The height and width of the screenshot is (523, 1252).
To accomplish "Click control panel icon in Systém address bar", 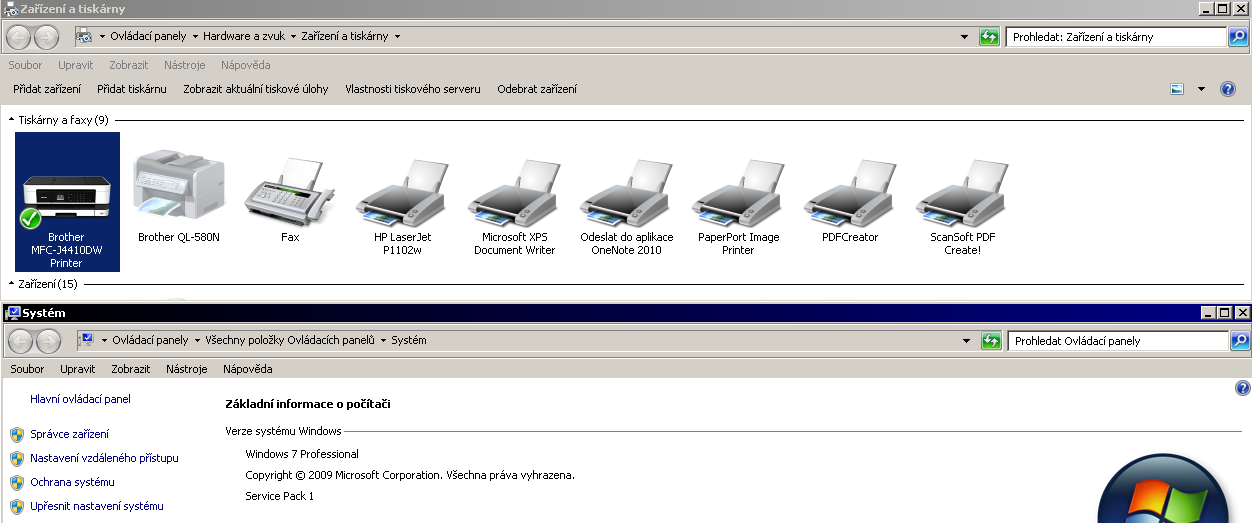I will pyautogui.click(x=86, y=340).
